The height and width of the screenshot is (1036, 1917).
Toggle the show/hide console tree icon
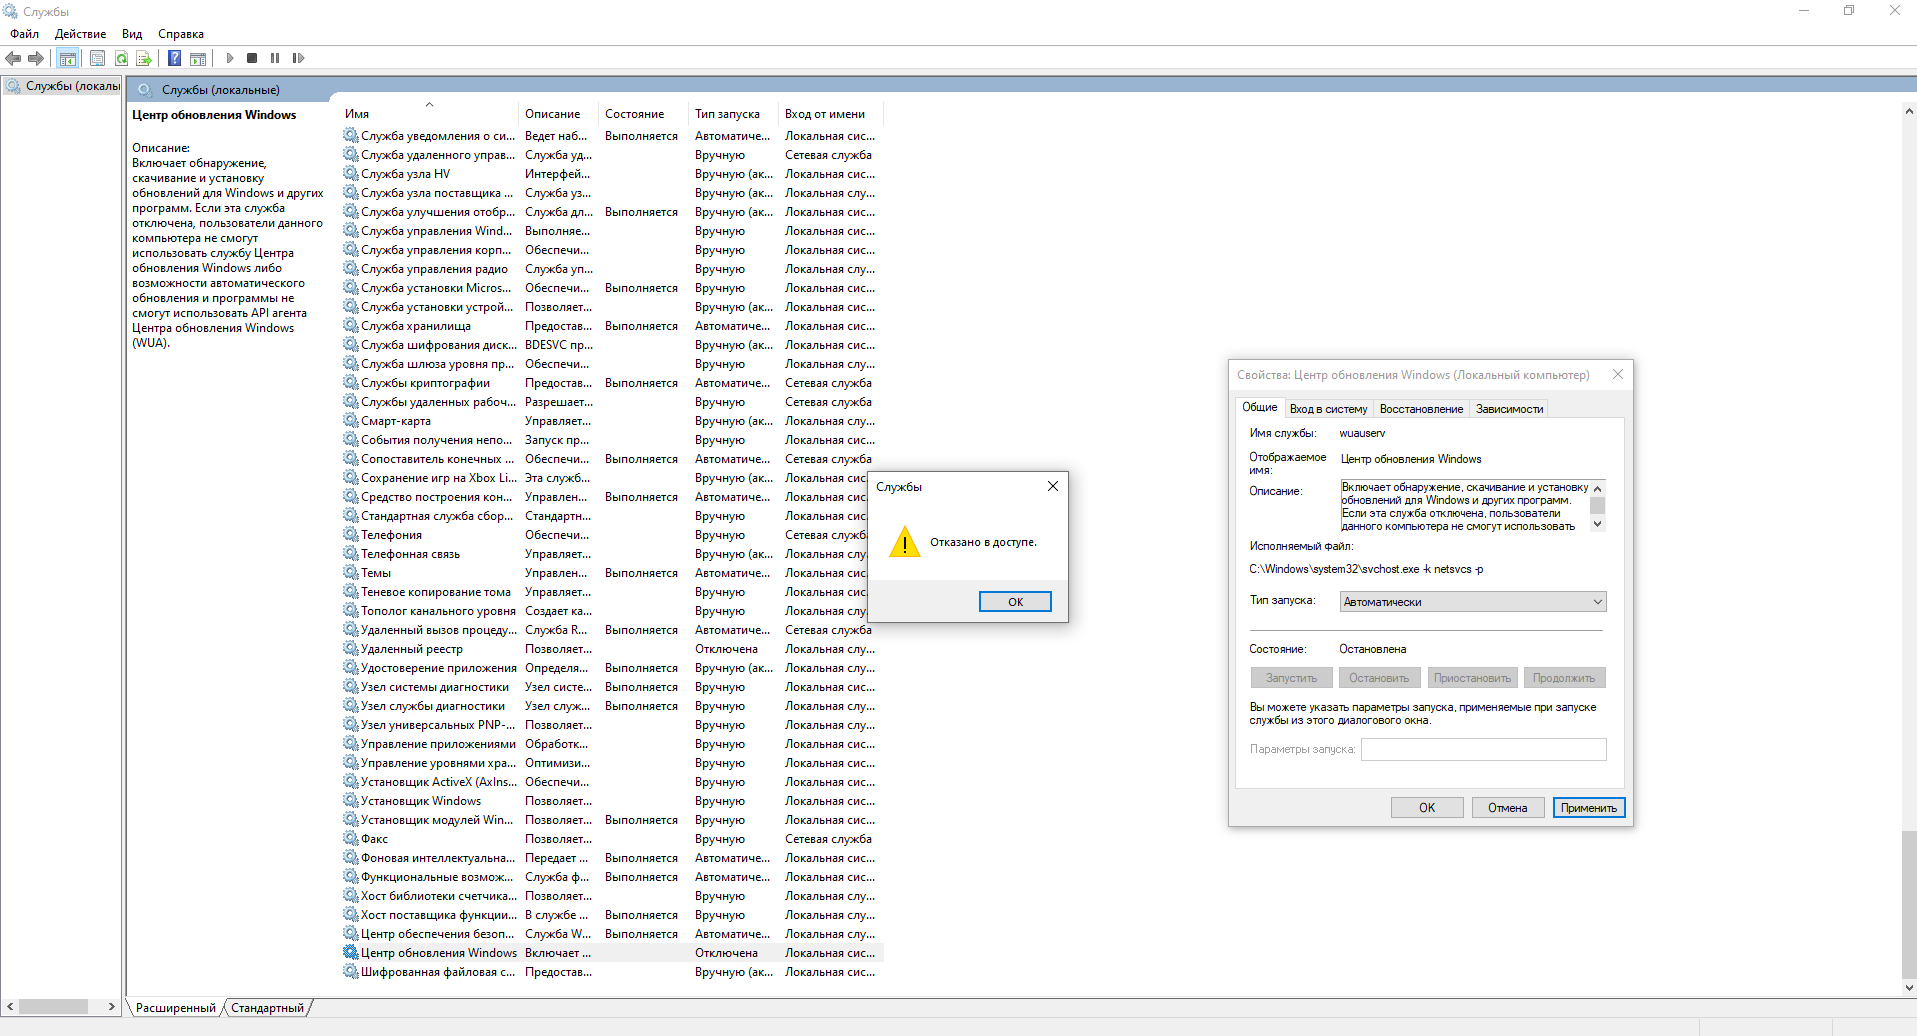tap(68, 58)
